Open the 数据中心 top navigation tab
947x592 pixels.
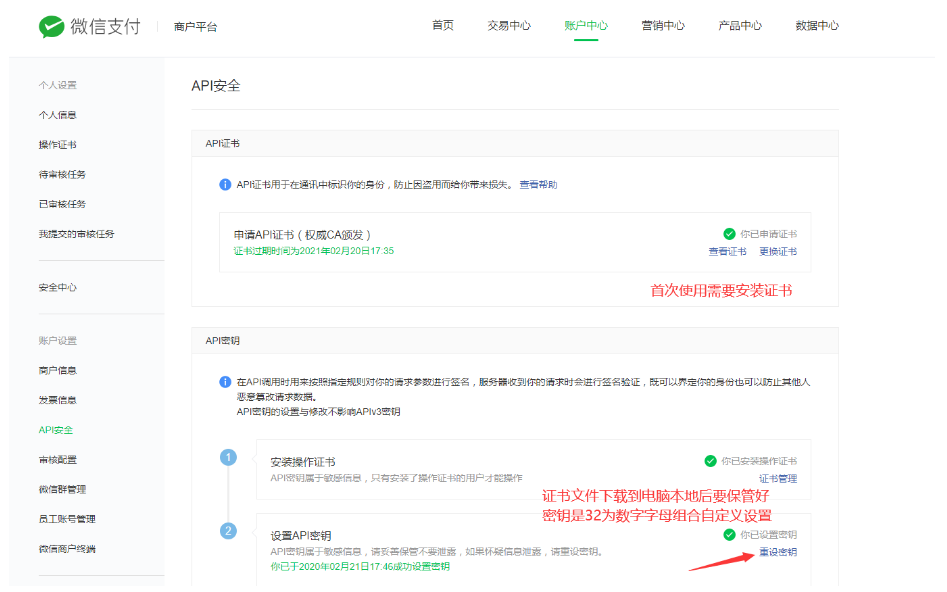coord(817,25)
